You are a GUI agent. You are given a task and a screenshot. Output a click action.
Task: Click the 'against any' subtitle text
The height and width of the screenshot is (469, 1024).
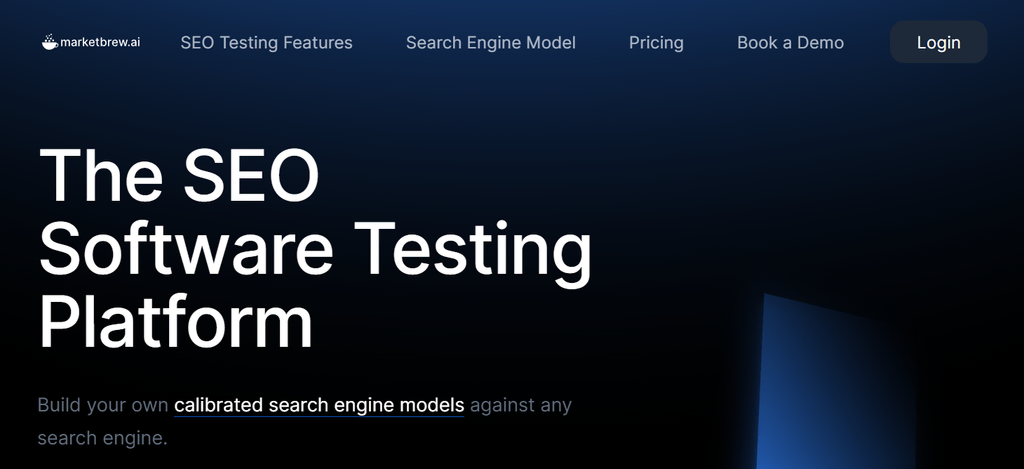(520, 406)
